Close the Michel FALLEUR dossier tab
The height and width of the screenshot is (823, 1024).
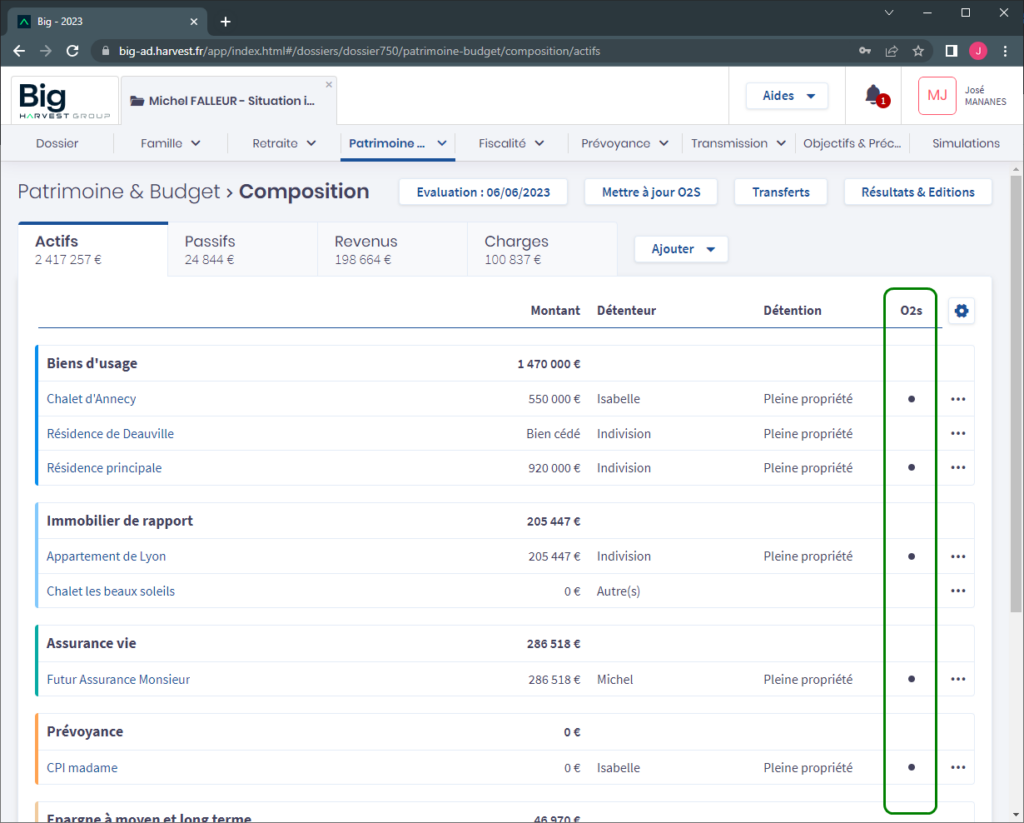tap(329, 84)
